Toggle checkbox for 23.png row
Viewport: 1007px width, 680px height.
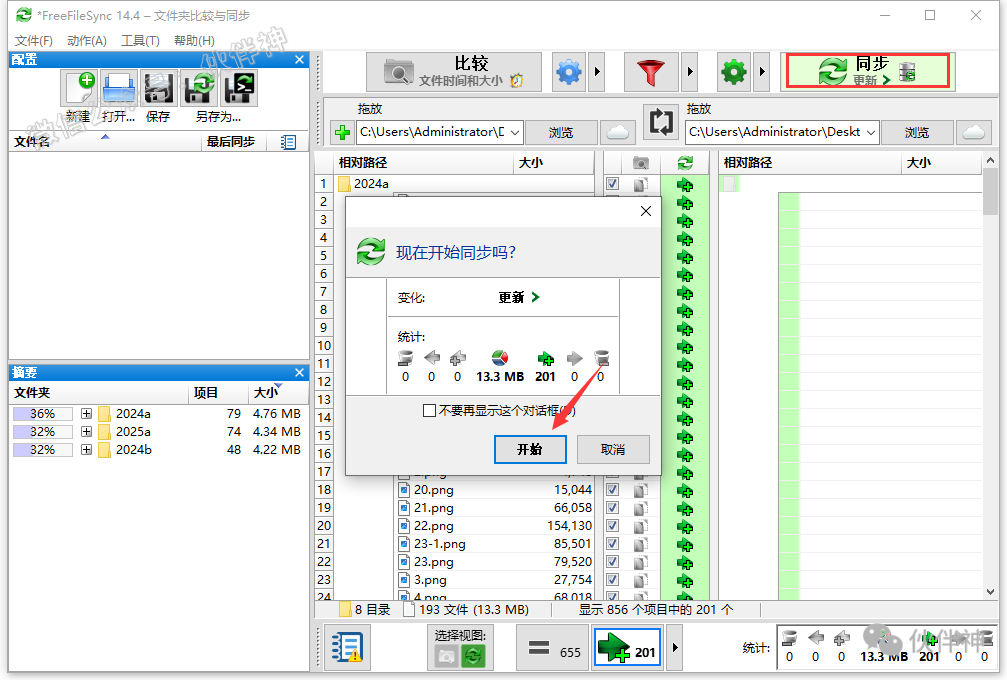[x=613, y=562]
